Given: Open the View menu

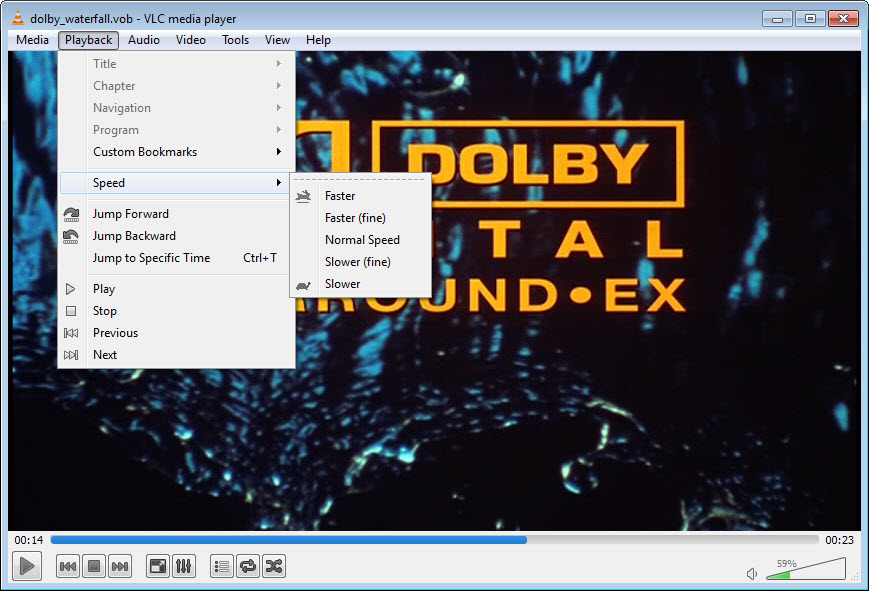Looking at the screenshot, I should point(277,40).
